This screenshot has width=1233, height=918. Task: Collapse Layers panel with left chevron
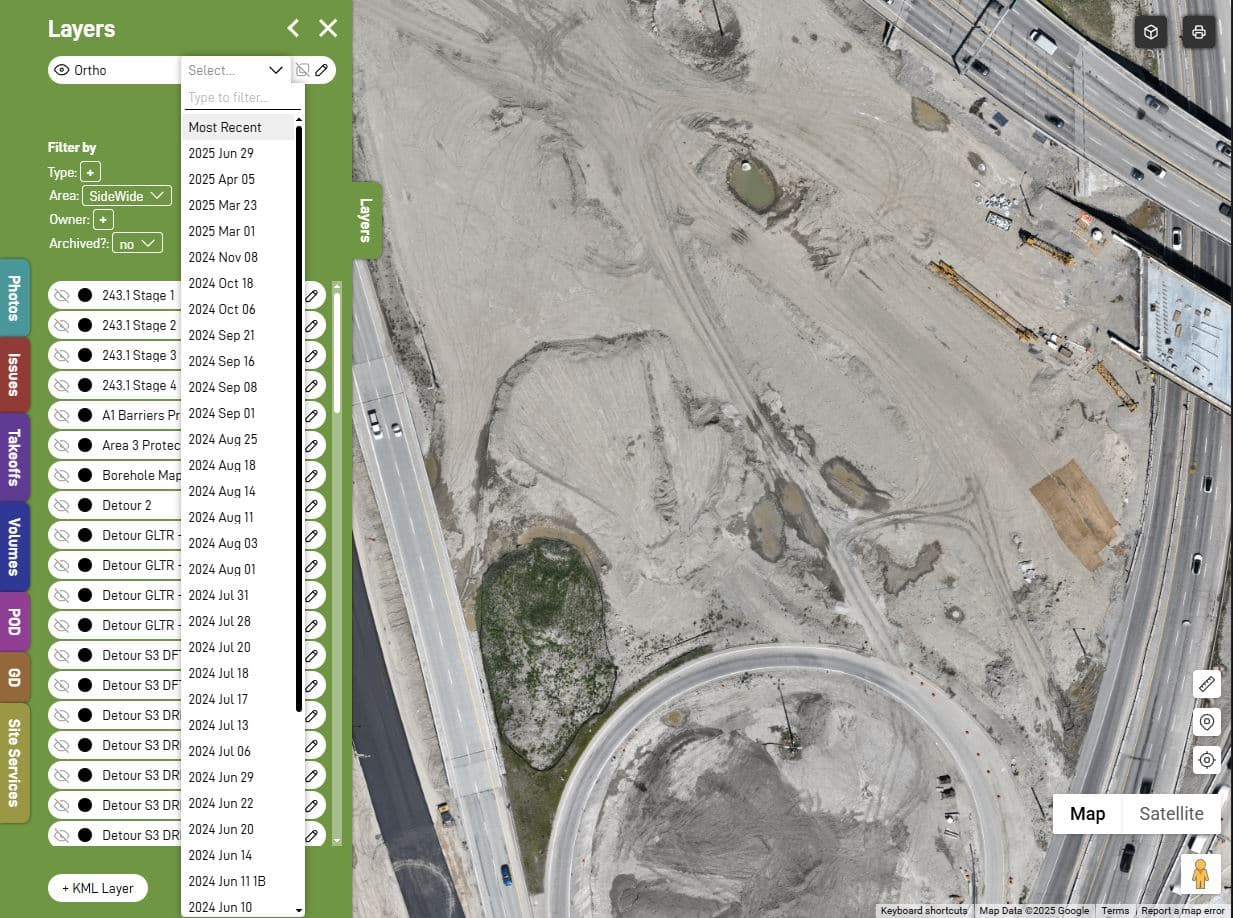293,29
